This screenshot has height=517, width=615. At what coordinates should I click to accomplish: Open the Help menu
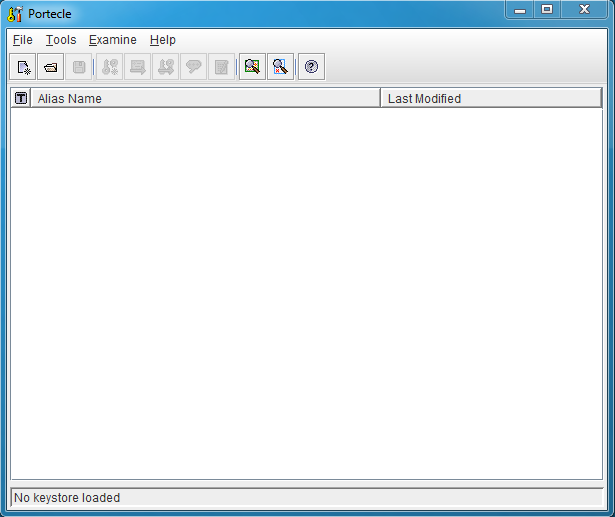[x=162, y=40]
